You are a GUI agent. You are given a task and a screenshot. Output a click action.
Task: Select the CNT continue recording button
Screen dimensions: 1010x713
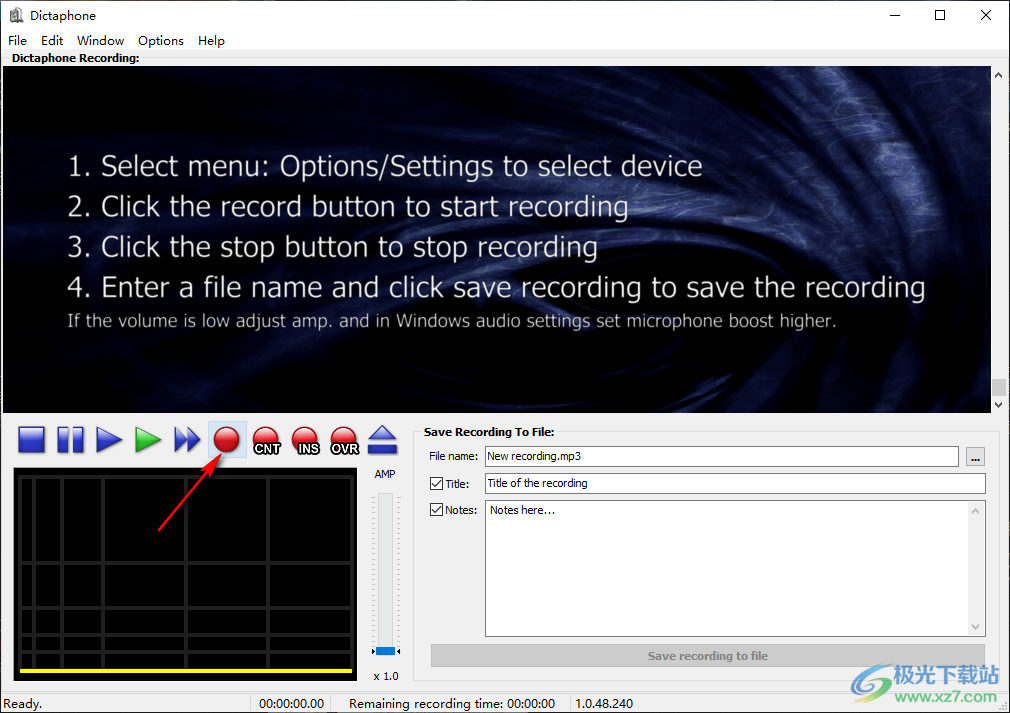tap(267, 440)
